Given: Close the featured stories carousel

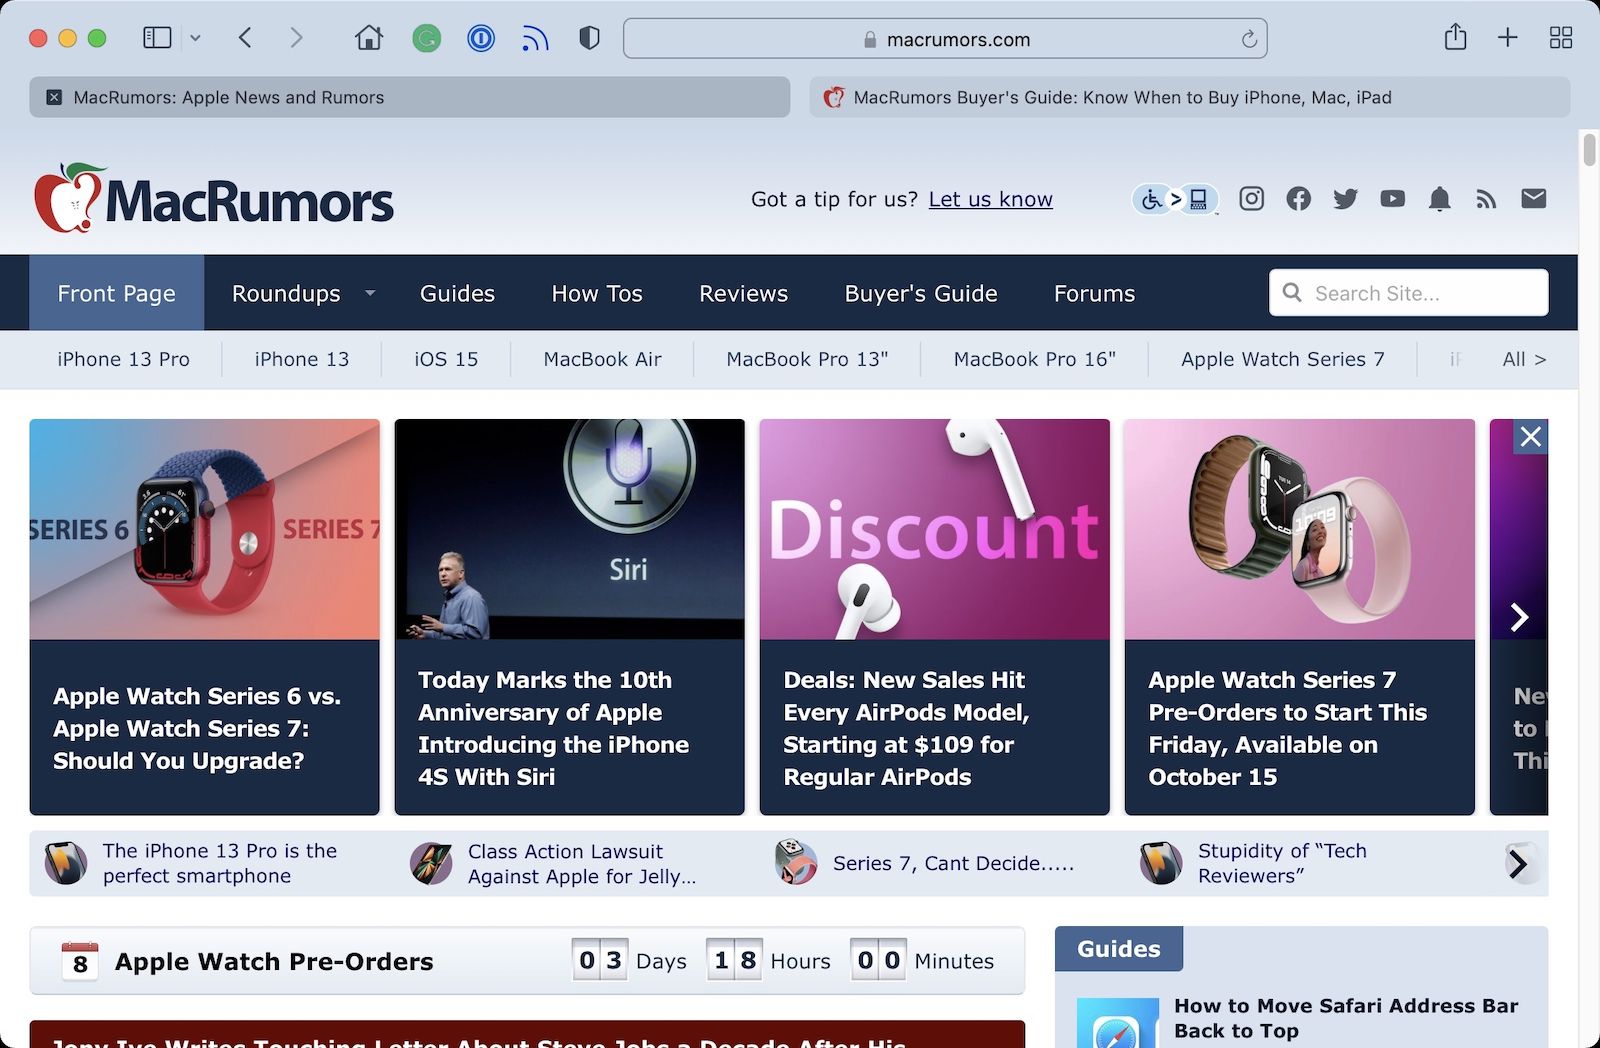Looking at the screenshot, I should pos(1530,437).
